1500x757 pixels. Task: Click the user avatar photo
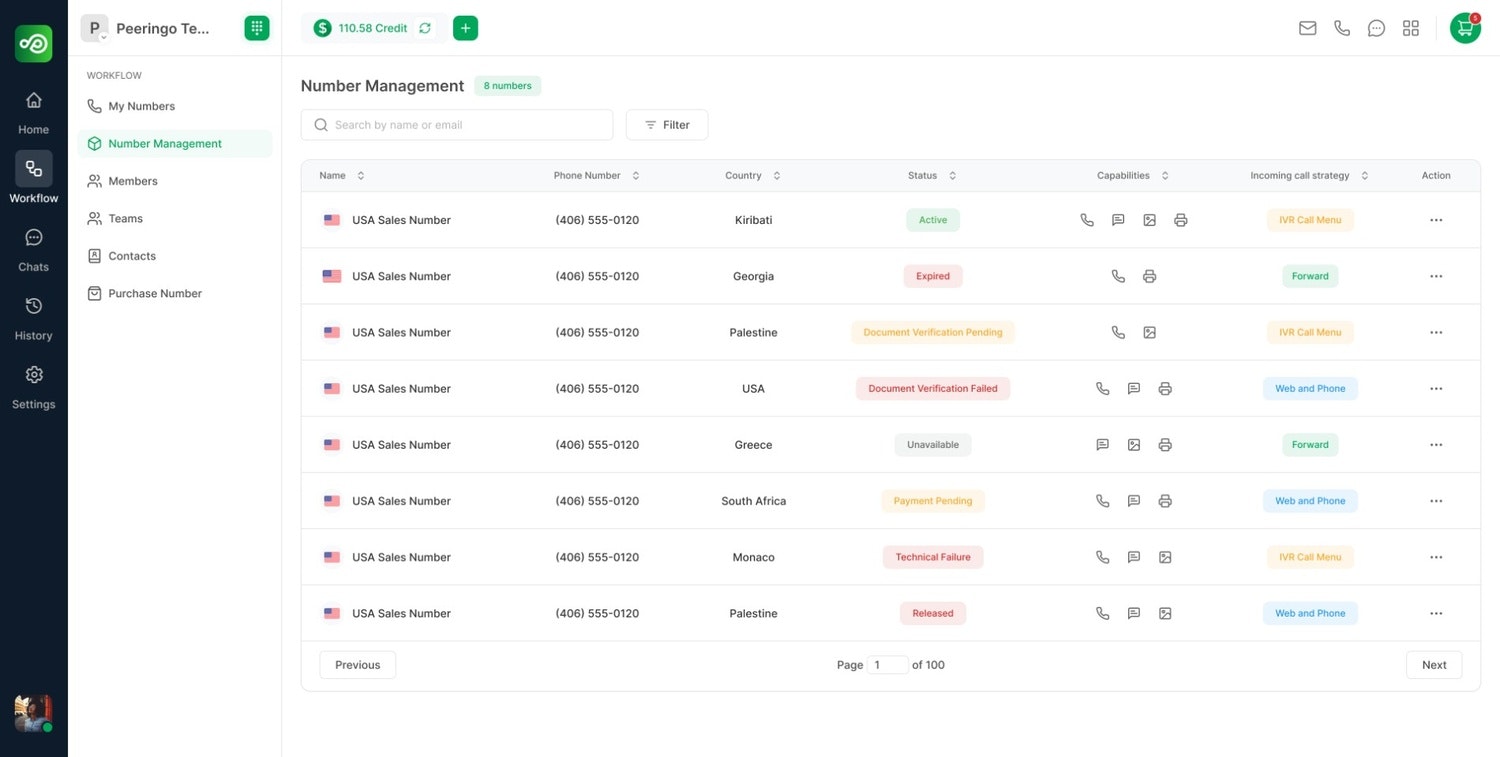33,713
